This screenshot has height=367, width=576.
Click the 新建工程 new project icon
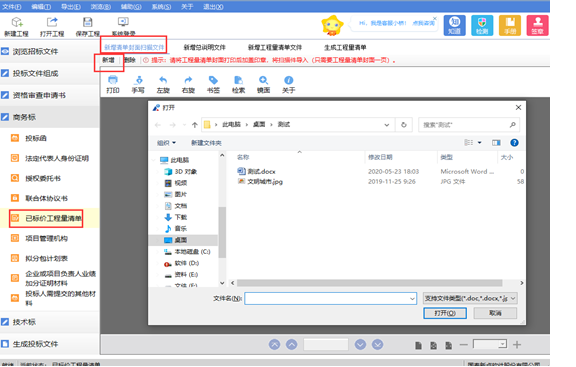click(17, 22)
